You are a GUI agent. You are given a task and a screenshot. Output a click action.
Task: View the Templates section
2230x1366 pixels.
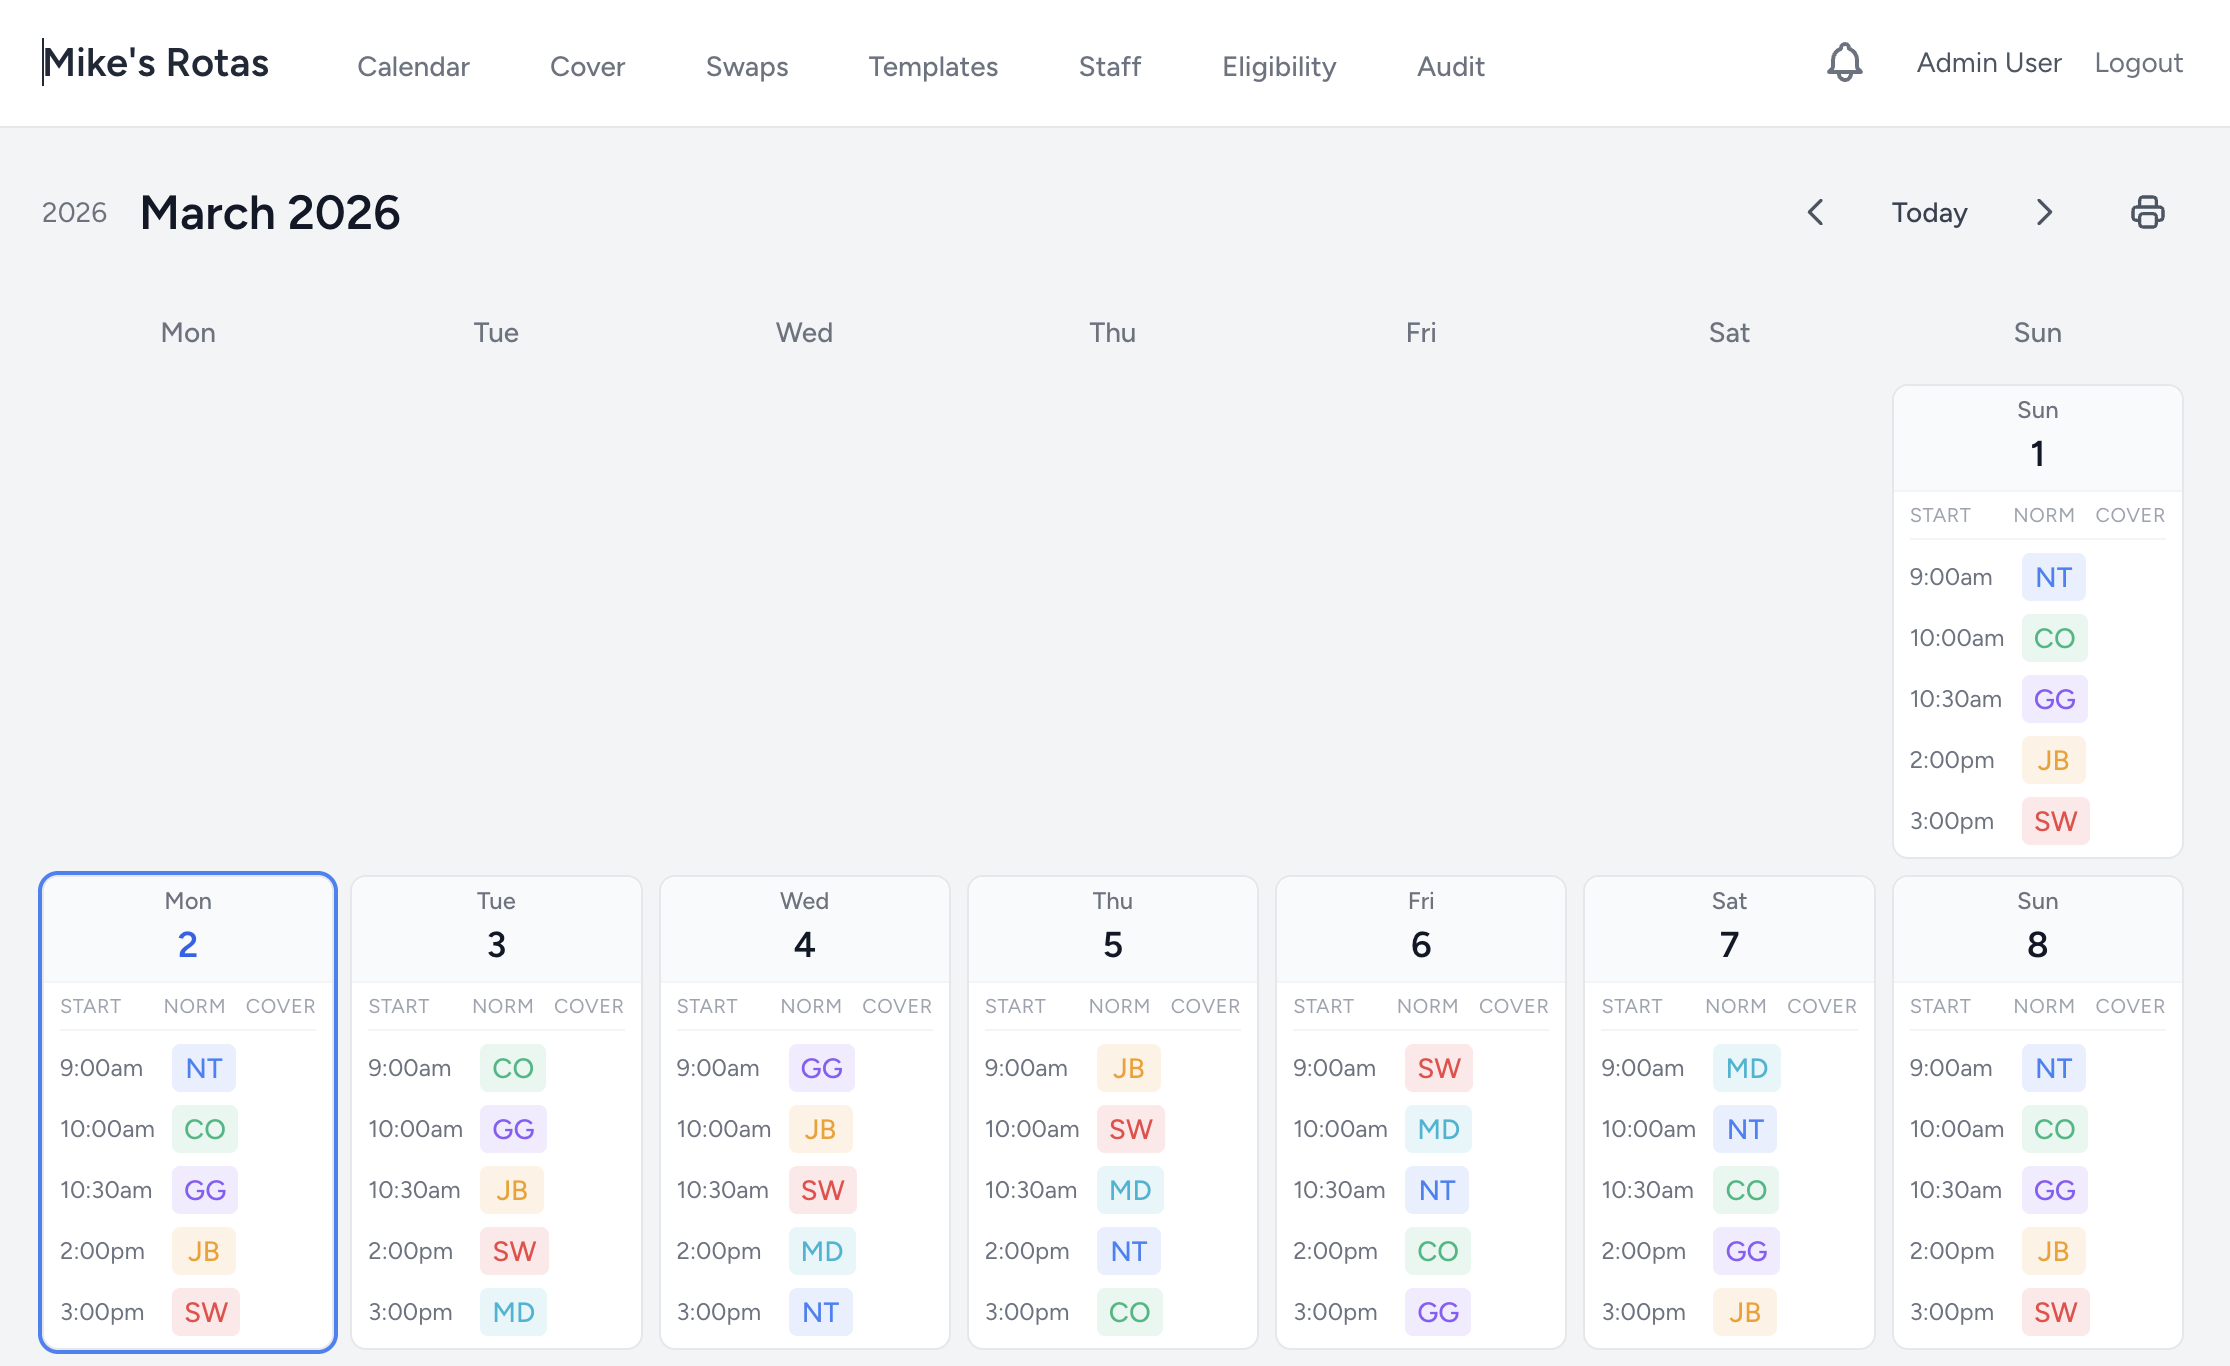932,66
